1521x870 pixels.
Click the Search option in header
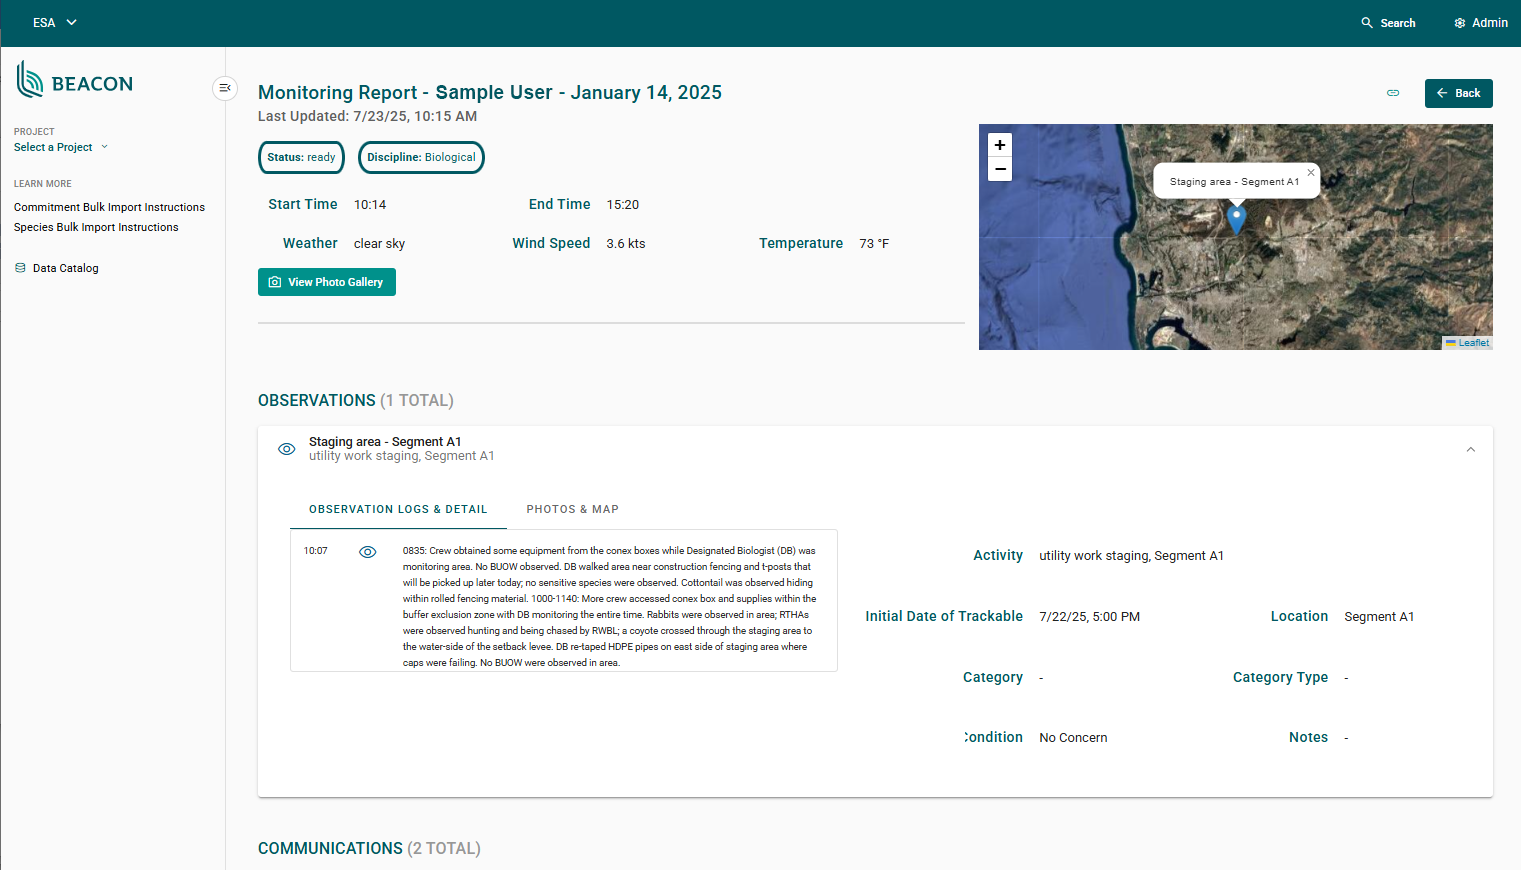click(1388, 23)
